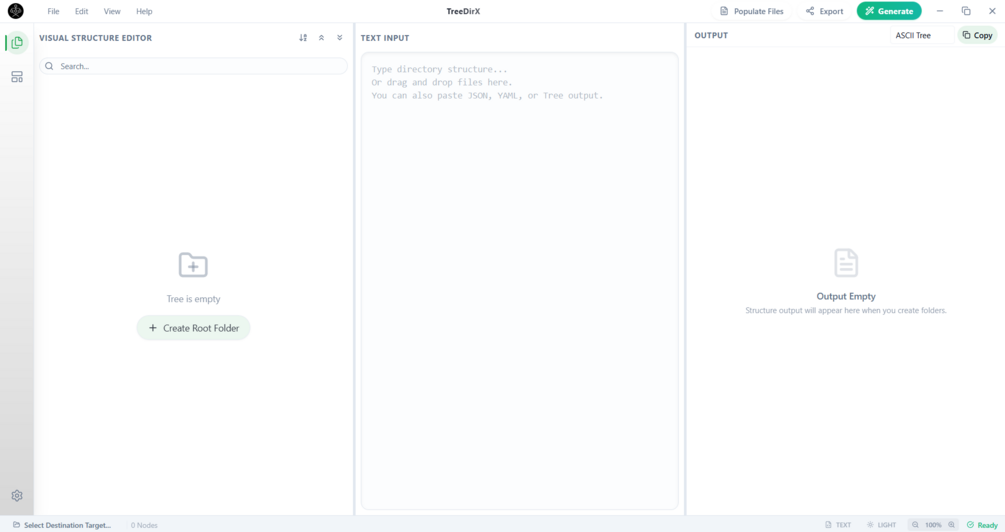Screen dimensions: 1005x532
Task: Click the Output Empty document icon
Action: tap(846, 263)
